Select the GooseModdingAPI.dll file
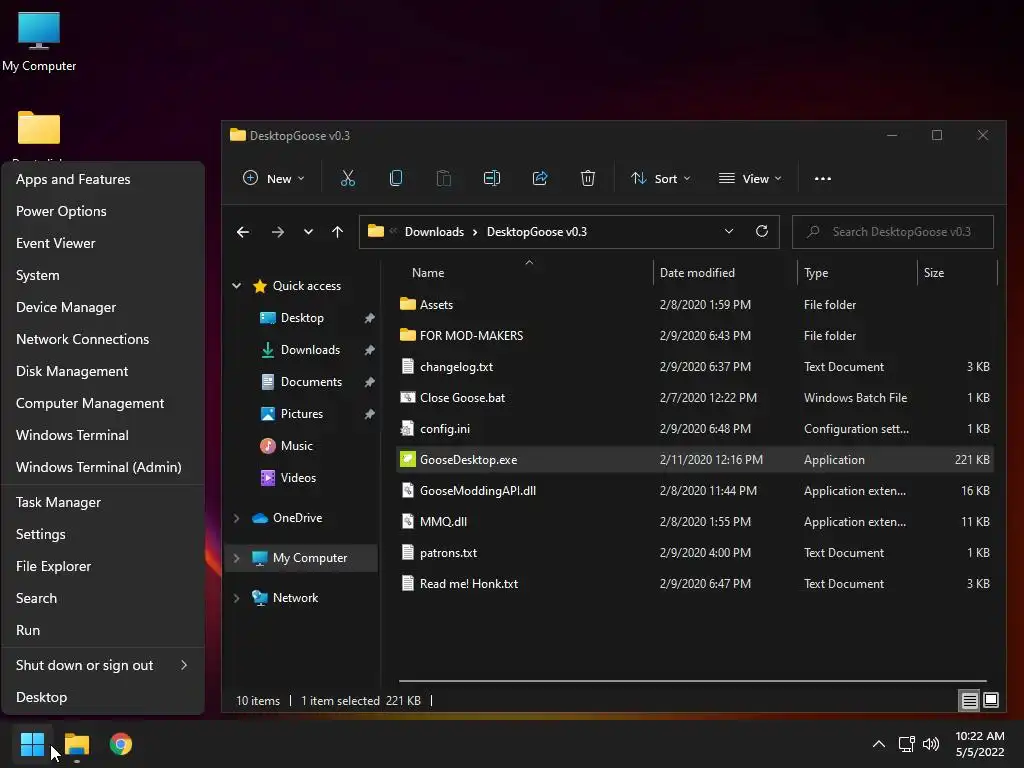Image resolution: width=1024 pixels, height=768 pixels. click(696, 490)
